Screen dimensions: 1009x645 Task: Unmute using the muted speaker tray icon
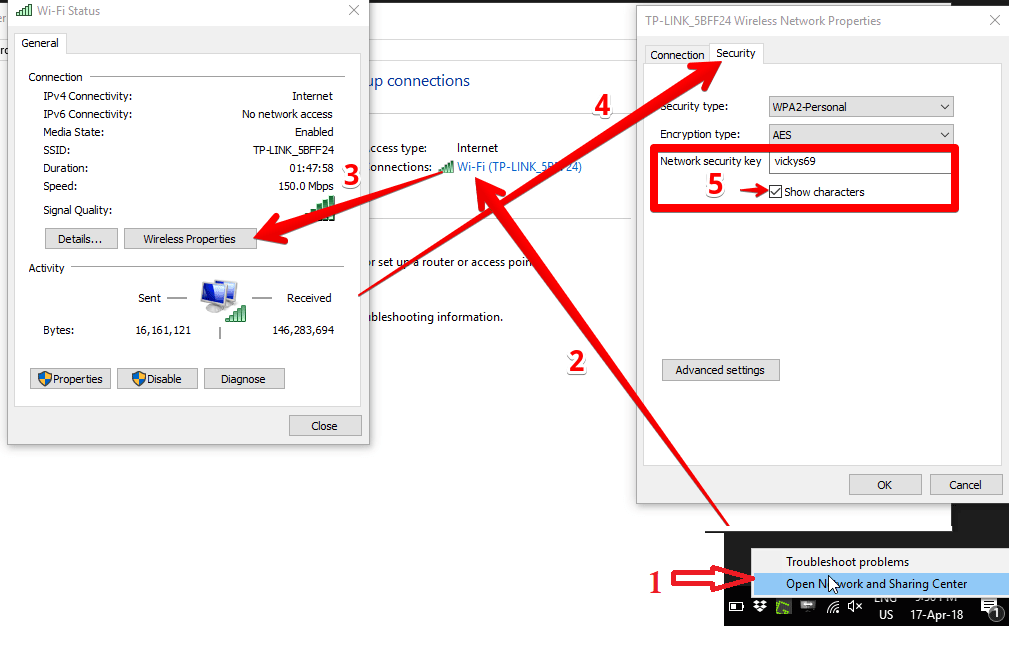(x=856, y=606)
